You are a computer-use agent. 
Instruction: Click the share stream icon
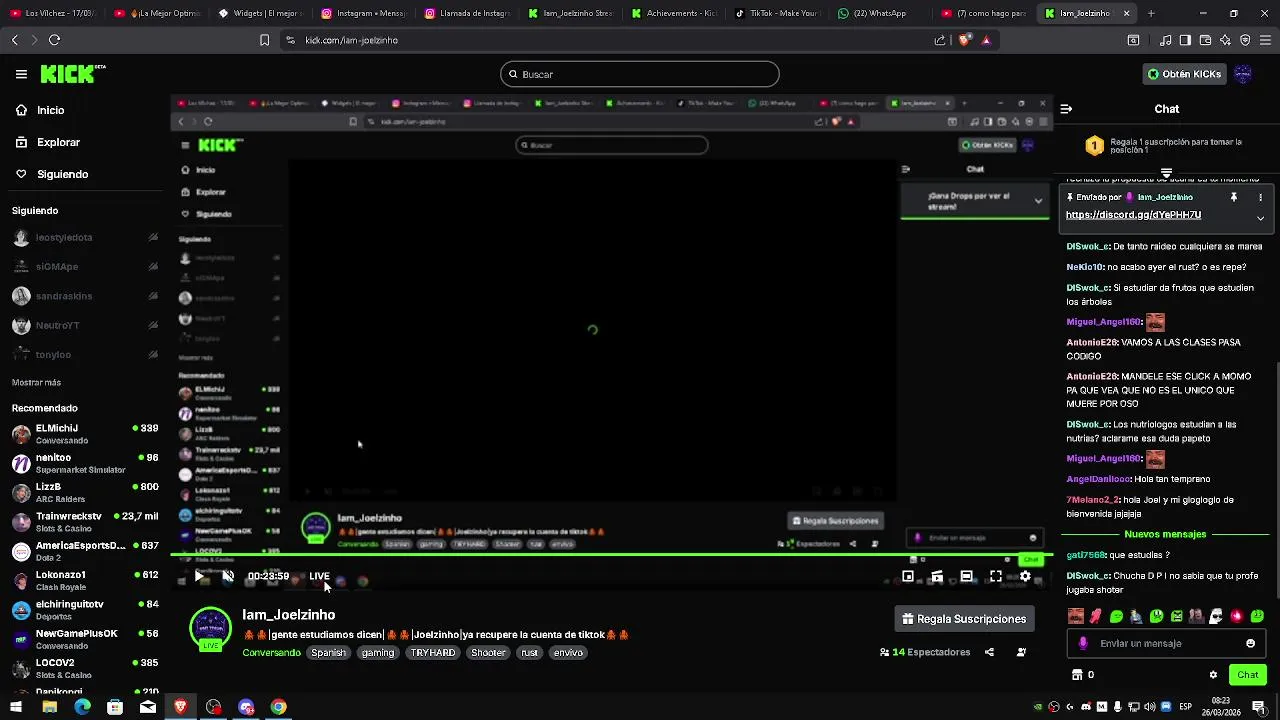[x=989, y=652]
